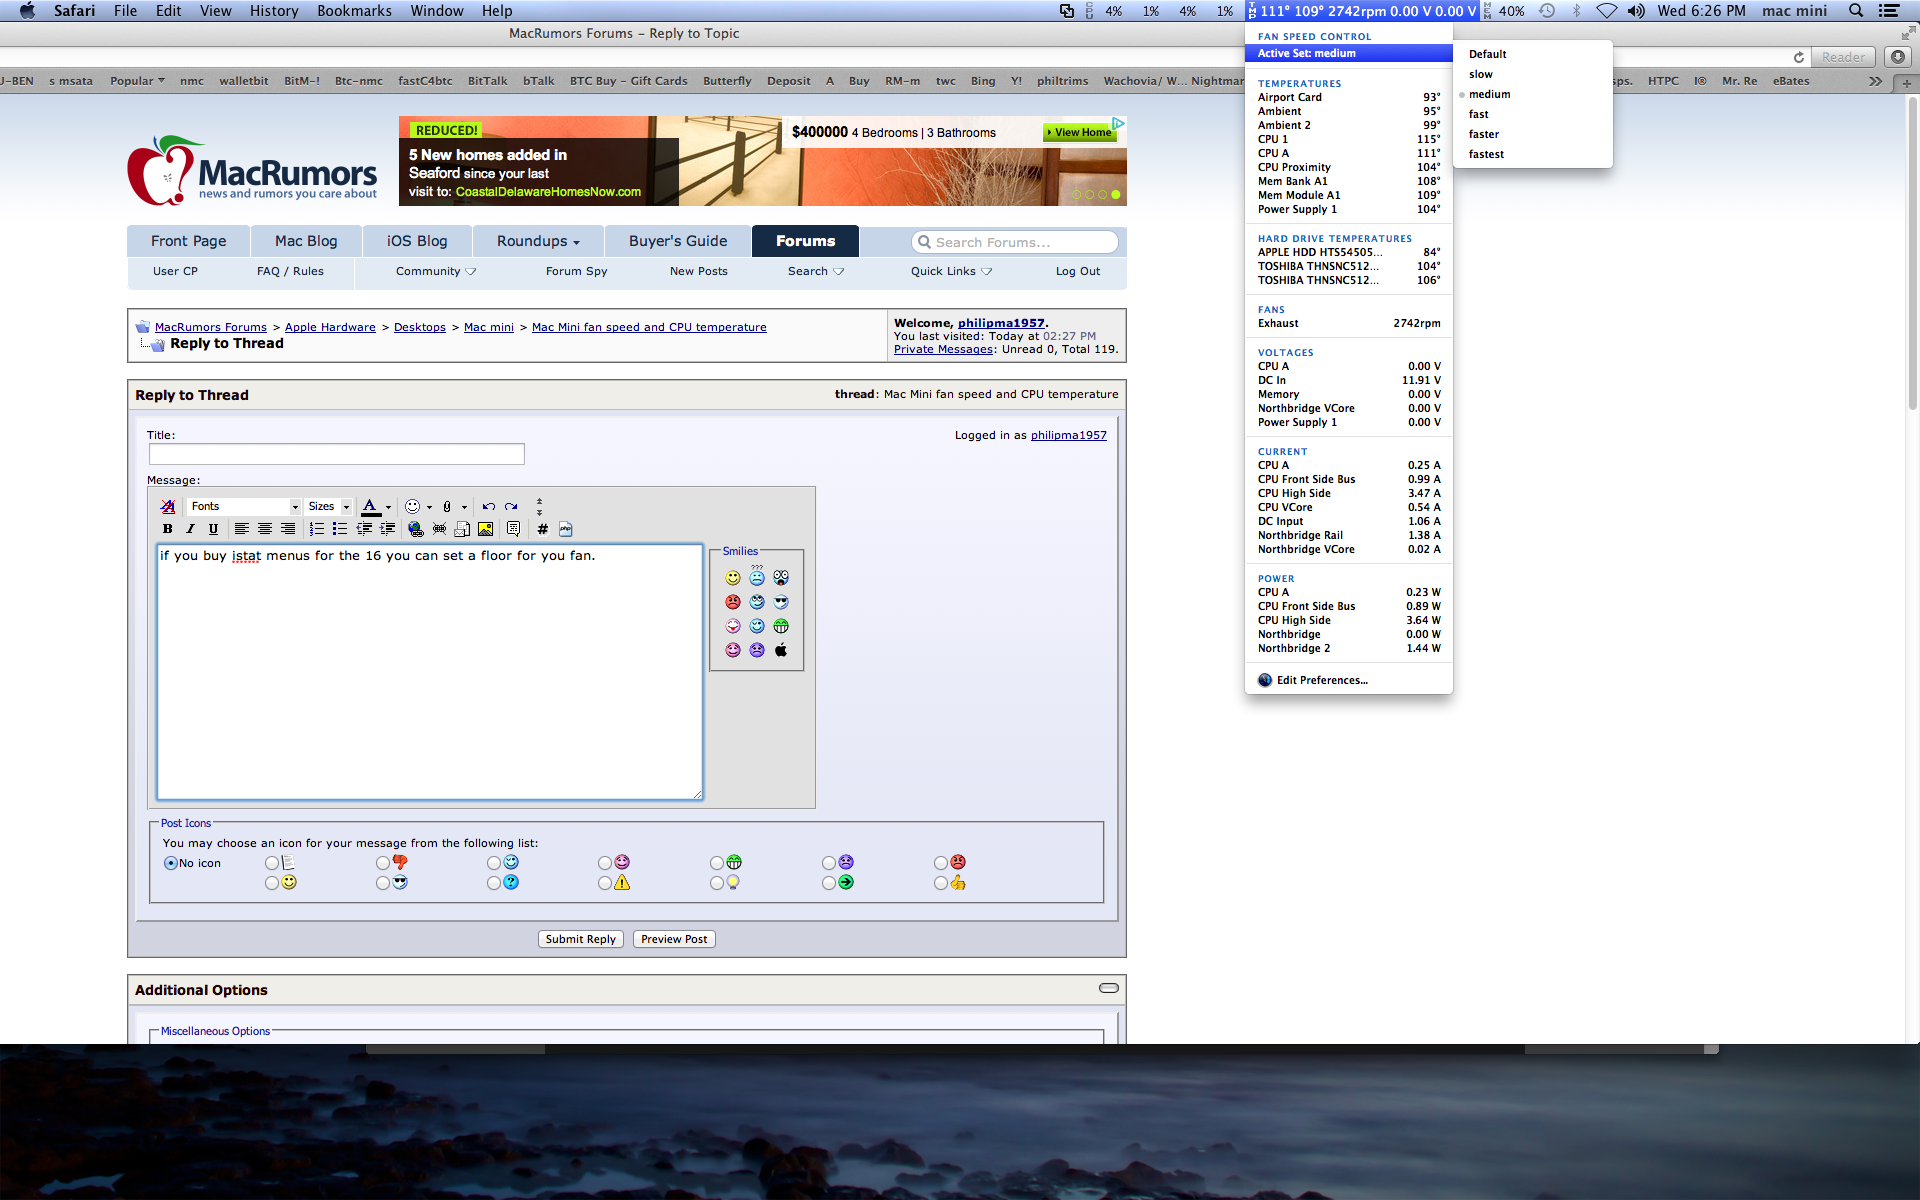This screenshot has width=1920, height=1200.
Task: Choose the warning triangle post icon radio
Action: [605, 883]
